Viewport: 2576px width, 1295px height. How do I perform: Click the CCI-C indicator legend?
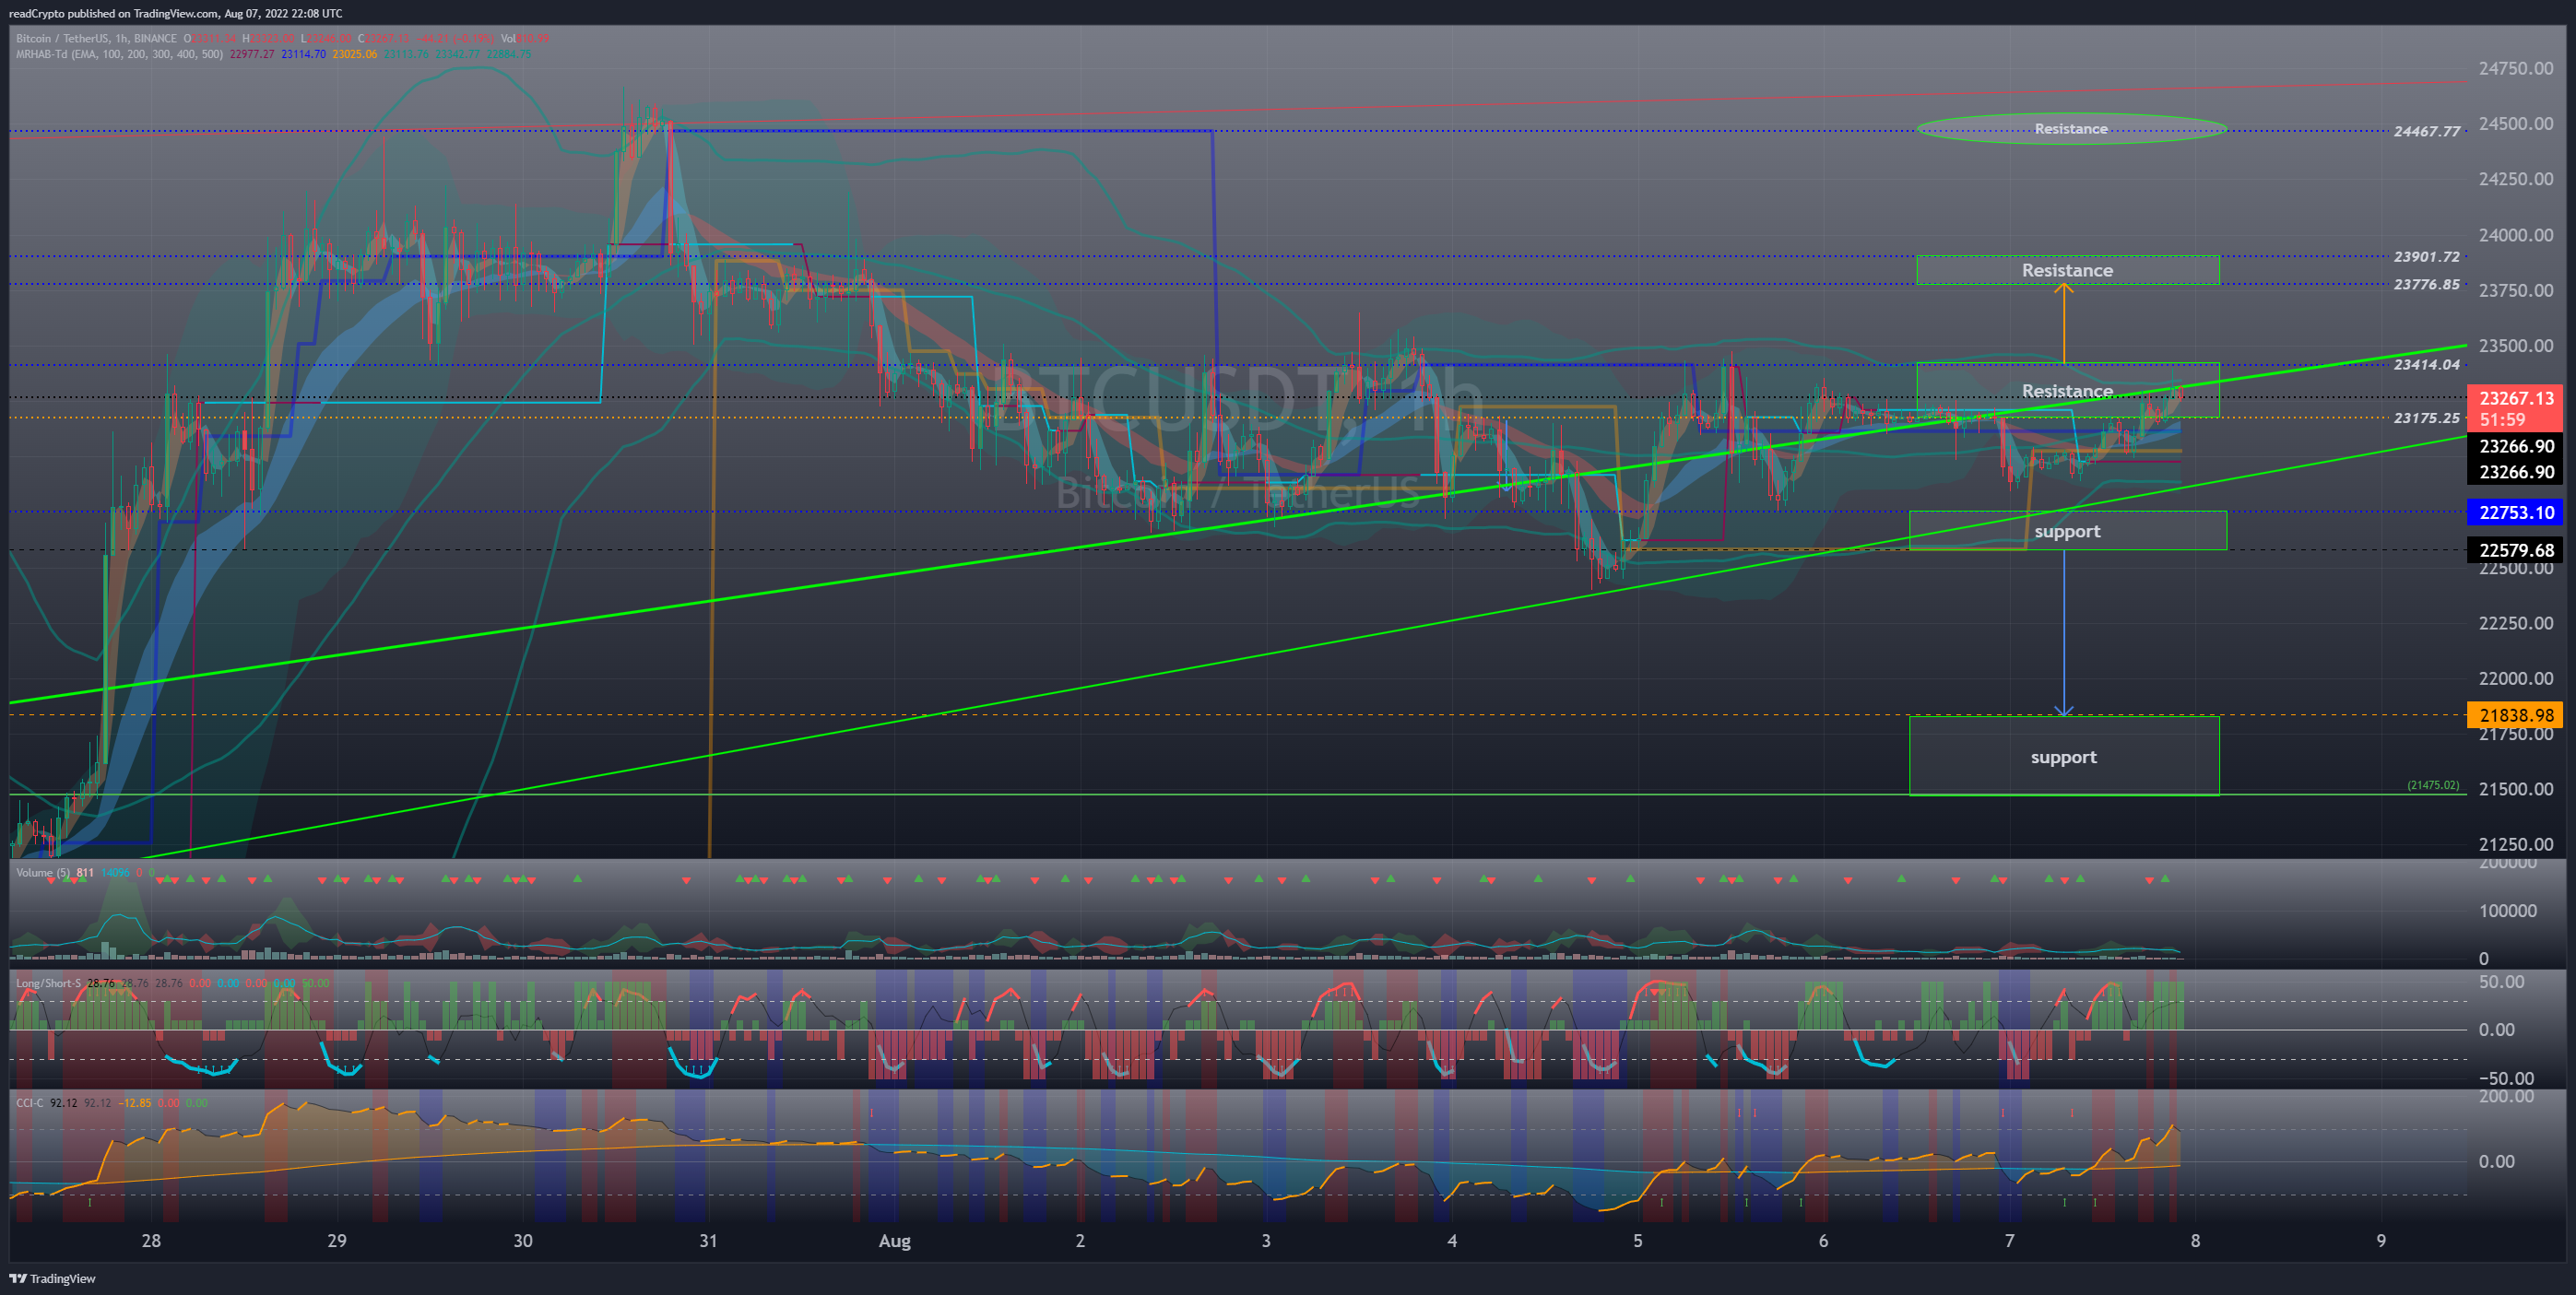pyautogui.click(x=30, y=1103)
